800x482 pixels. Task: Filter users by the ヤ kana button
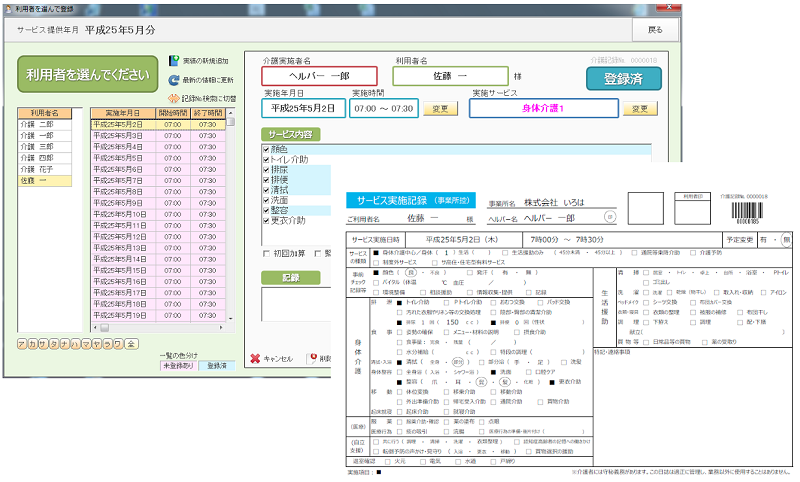(x=96, y=344)
